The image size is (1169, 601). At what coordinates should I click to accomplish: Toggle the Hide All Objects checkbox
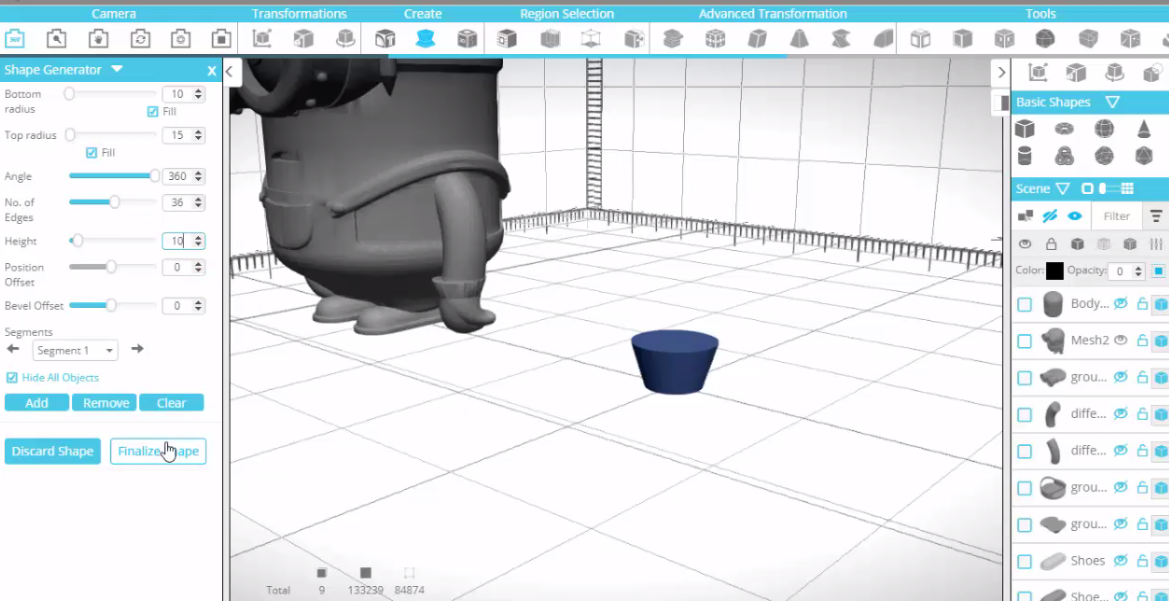click(x=12, y=377)
